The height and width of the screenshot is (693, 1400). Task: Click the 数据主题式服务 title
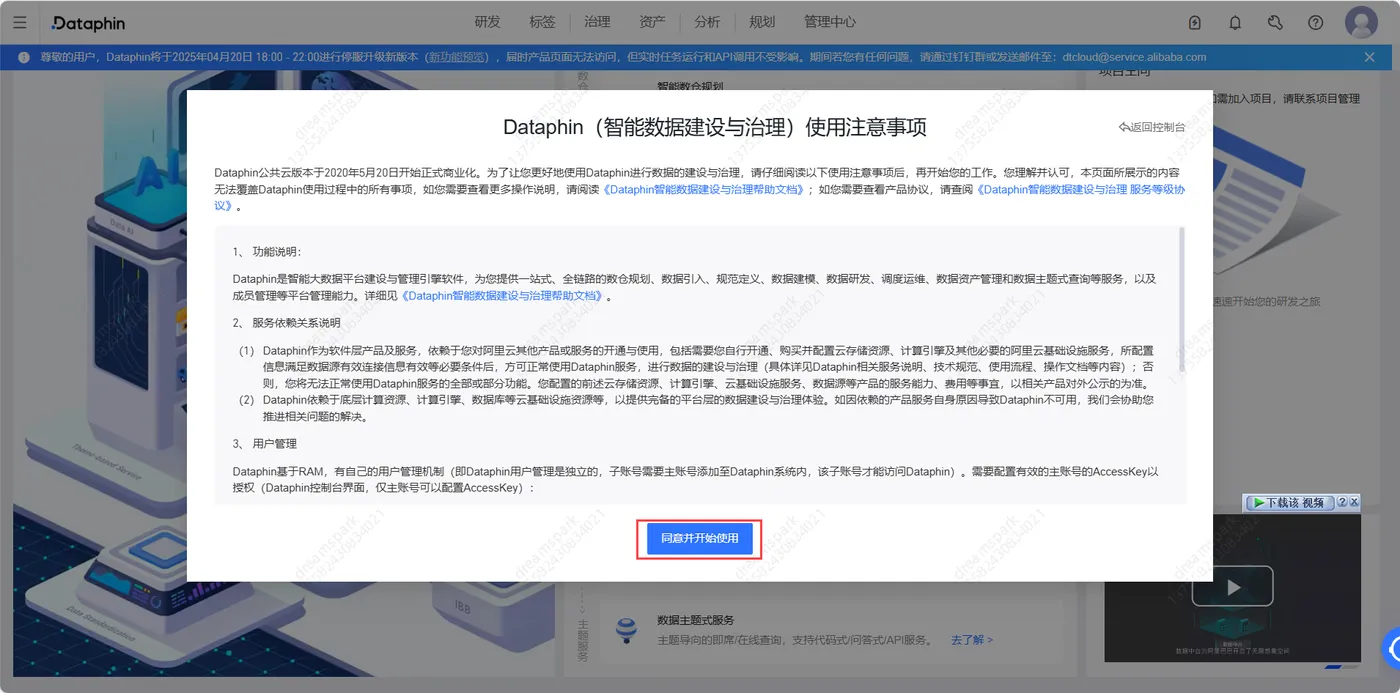point(696,620)
